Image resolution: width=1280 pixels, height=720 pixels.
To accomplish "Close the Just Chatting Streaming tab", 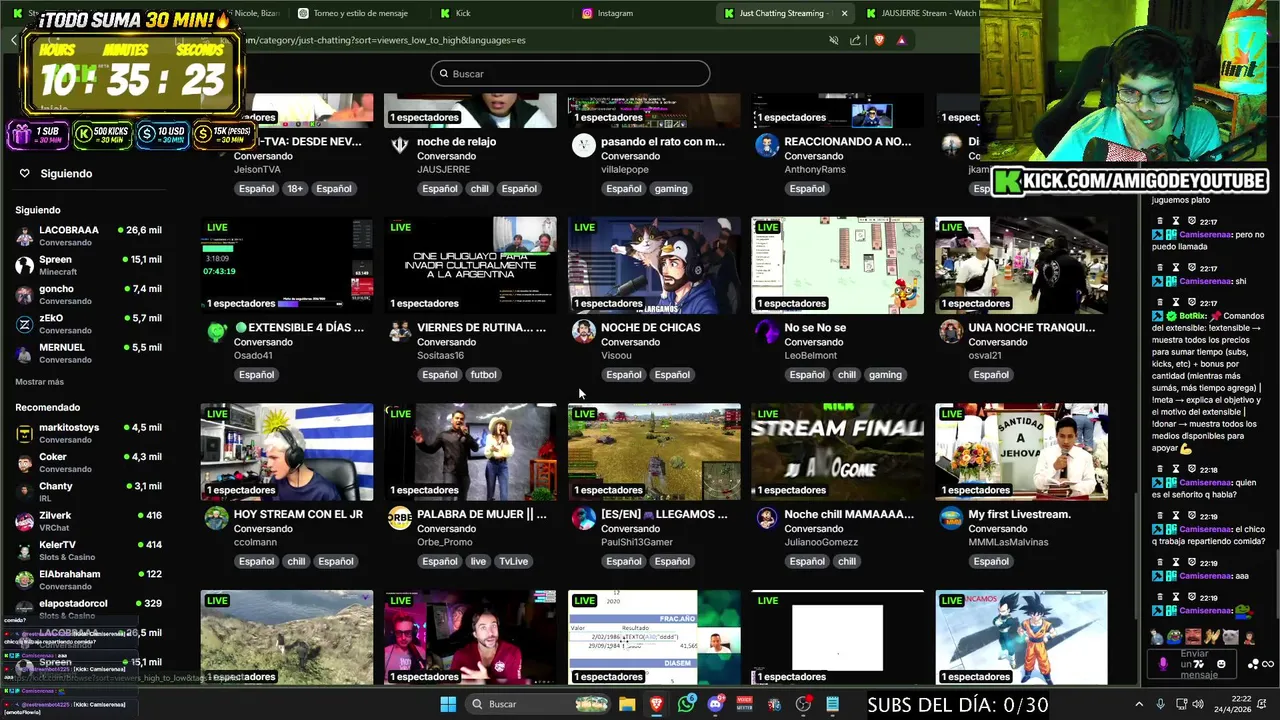I will (x=844, y=13).
